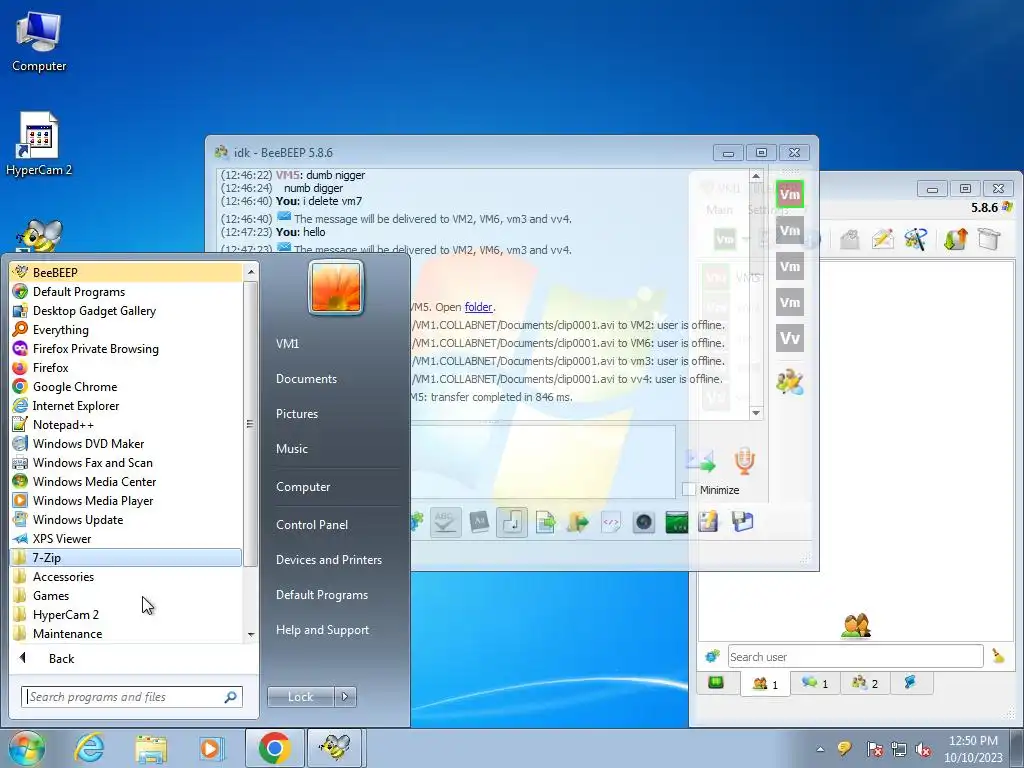Click the Lock button
Image resolution: width=1024 pixels, height=768 pixels.
tap(300, 697)
